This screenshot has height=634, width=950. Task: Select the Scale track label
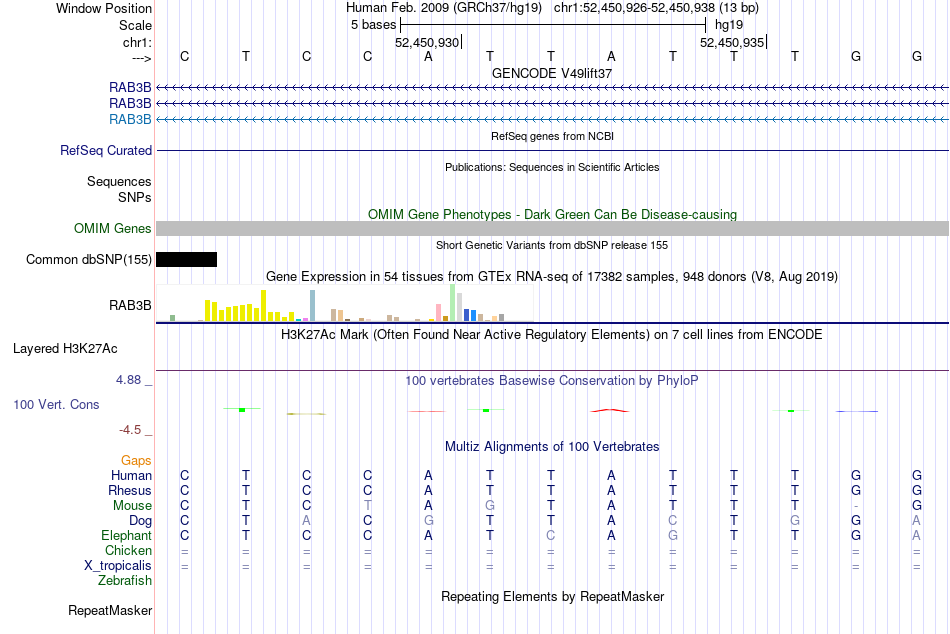pos(135,25)
